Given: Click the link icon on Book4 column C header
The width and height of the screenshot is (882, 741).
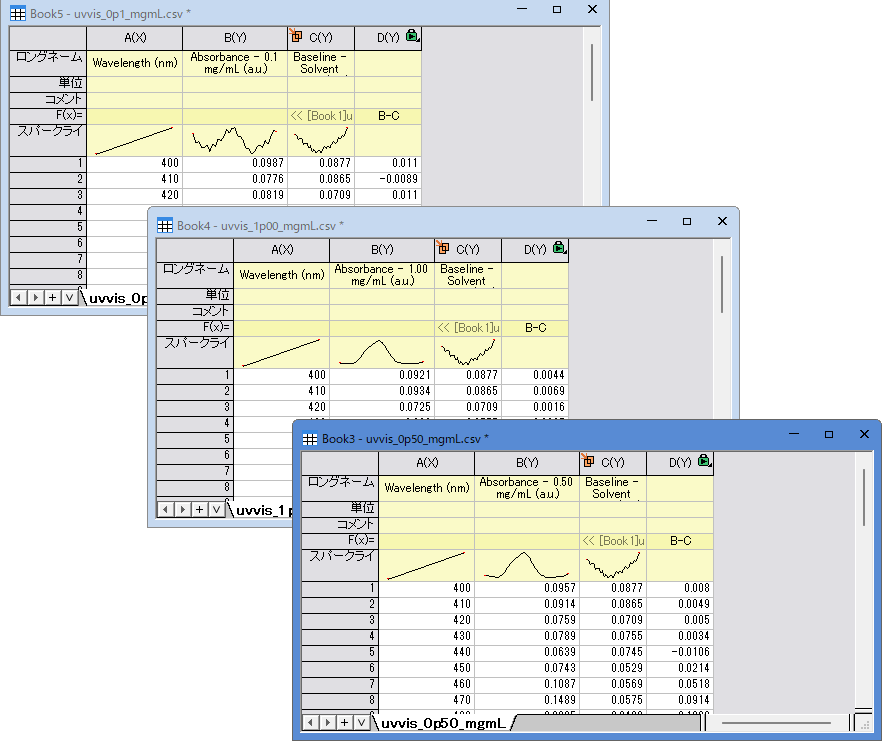Looking at the screenshot, I should point(442,247).
